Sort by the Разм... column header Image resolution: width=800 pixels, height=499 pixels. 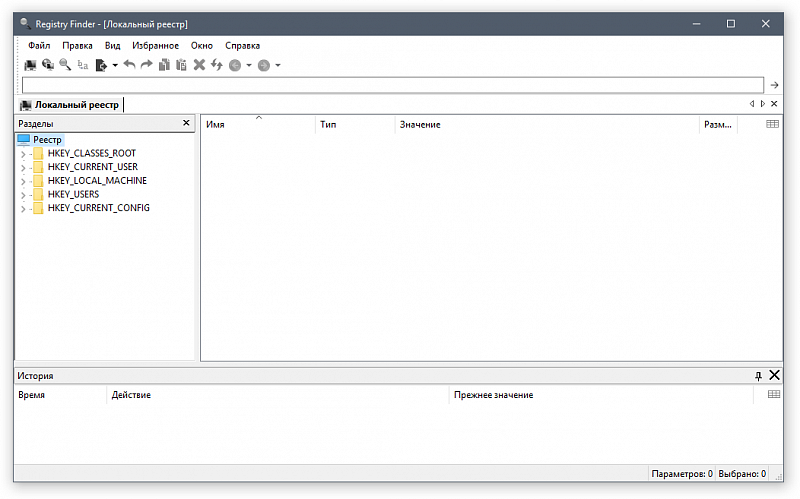tap(718, 124)
